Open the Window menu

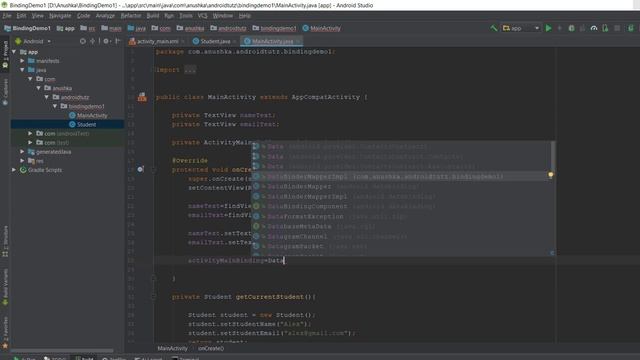(223, 16)
